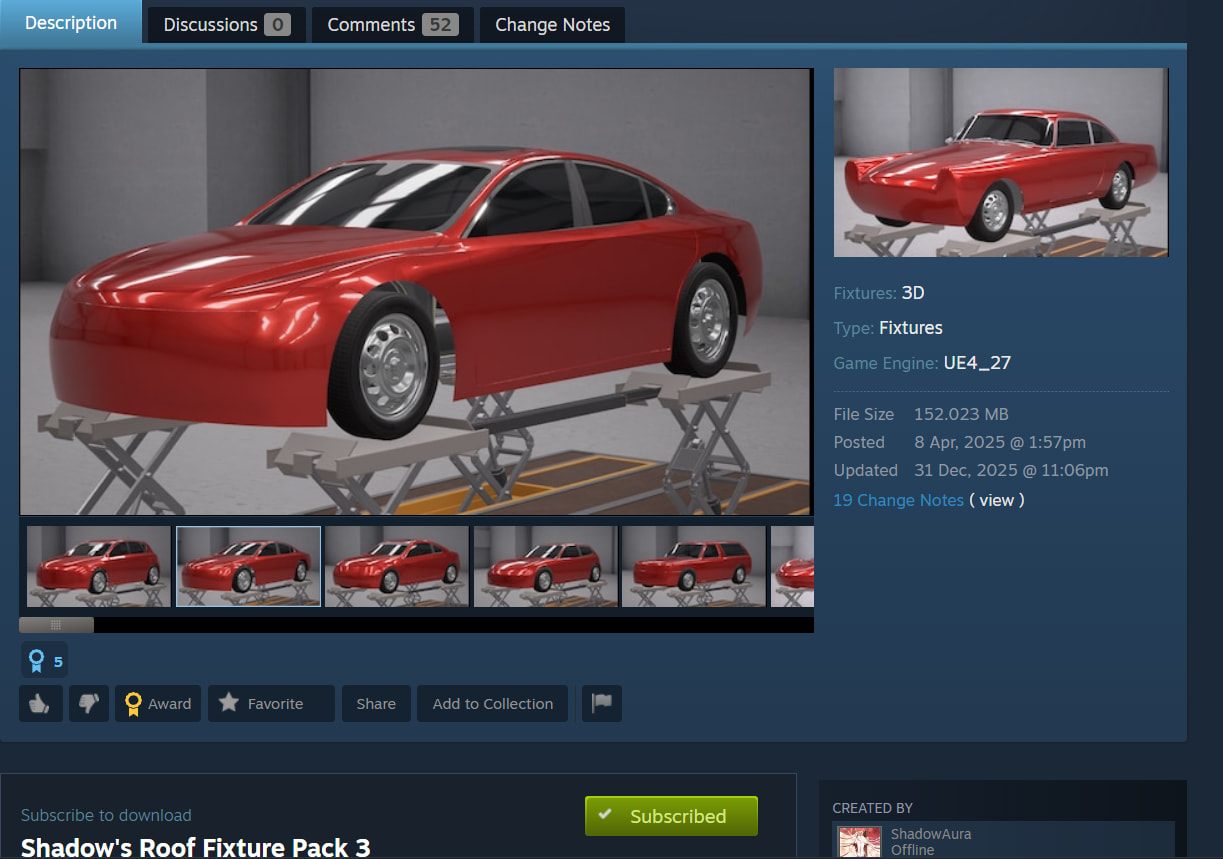Image resolution: width=1223 pixels, height=859 pixels.
Task: Open ShadowAura's creator avatar
Action: (x=859, y=842)
